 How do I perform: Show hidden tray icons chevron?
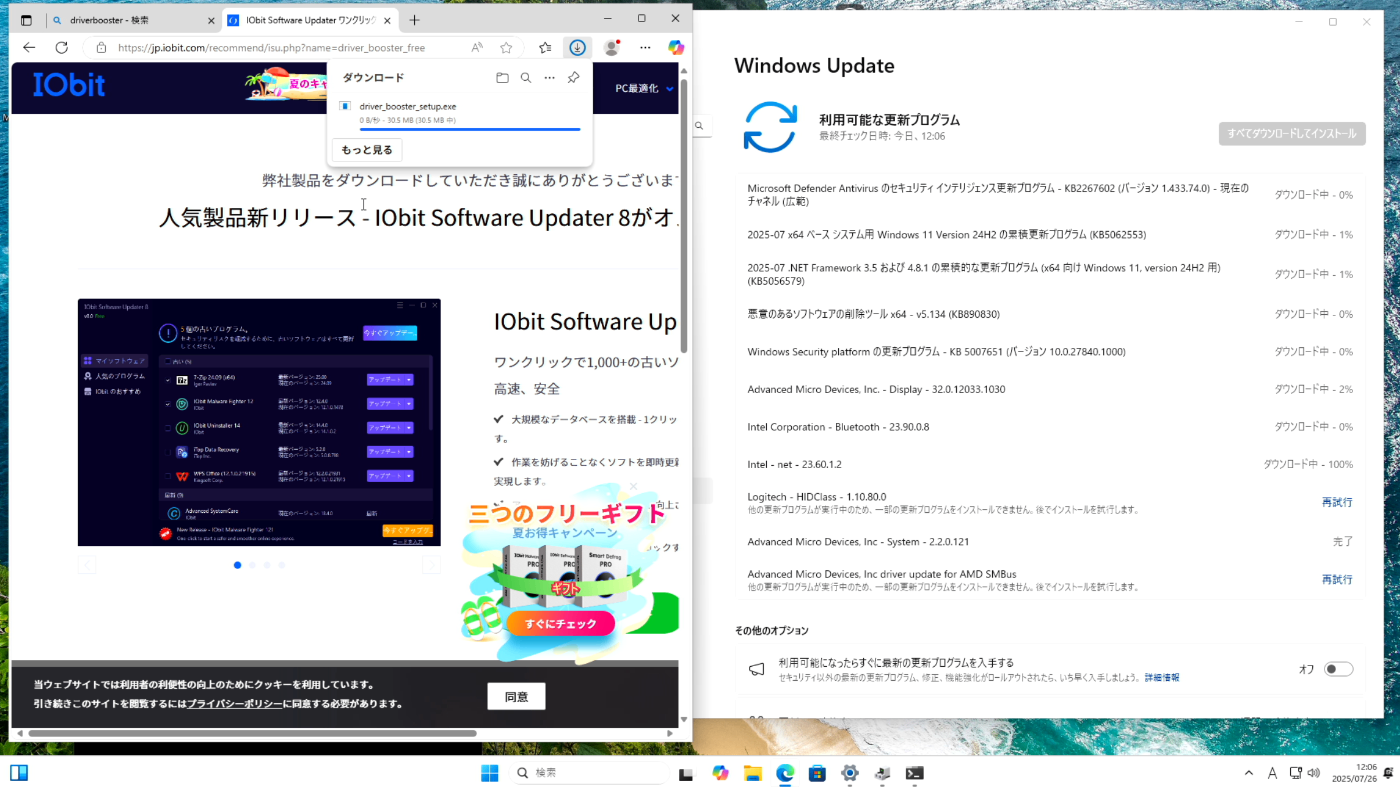1249,773
